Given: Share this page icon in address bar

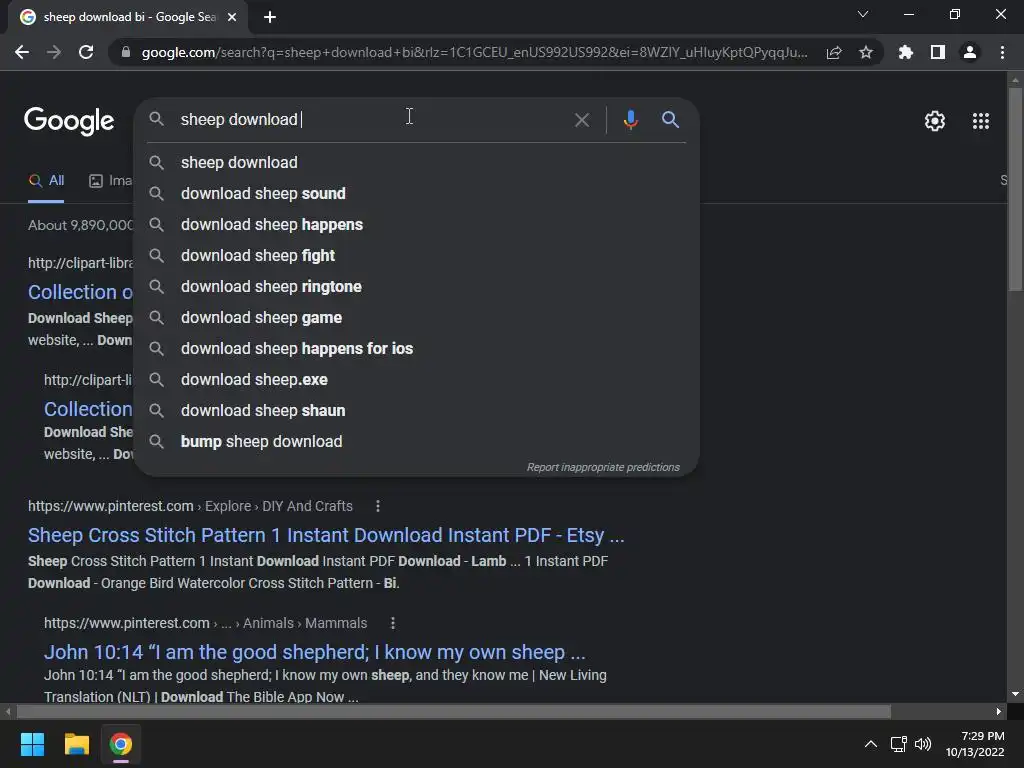Looking at the screenshot, I should pyautogui.click(x=834, y=52).
